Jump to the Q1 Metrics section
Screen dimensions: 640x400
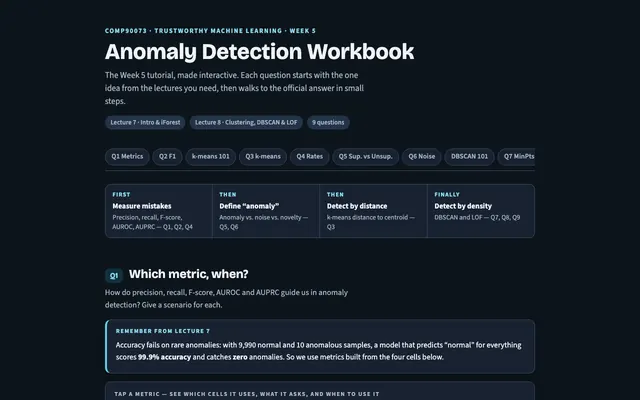coord(127,157)
